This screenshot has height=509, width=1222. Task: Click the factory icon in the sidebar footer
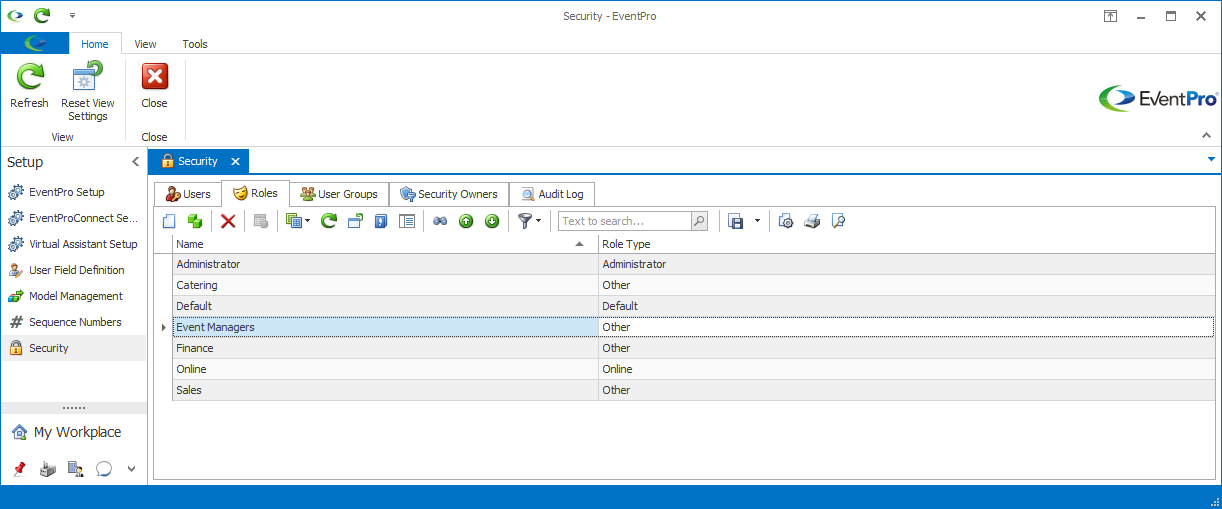[48, 468]
